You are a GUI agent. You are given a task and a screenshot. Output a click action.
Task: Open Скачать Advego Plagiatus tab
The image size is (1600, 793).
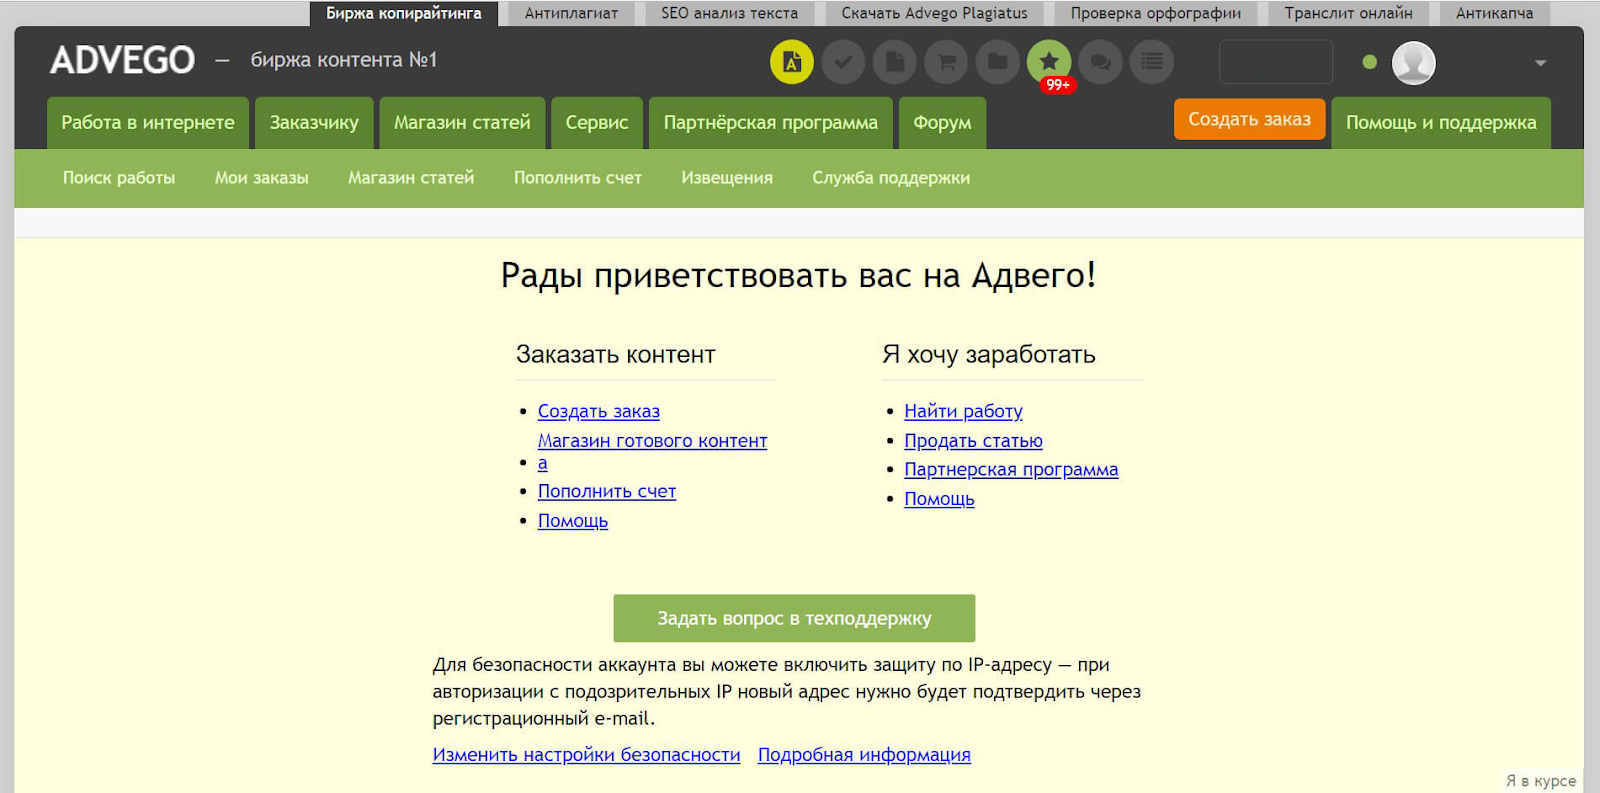934,13
